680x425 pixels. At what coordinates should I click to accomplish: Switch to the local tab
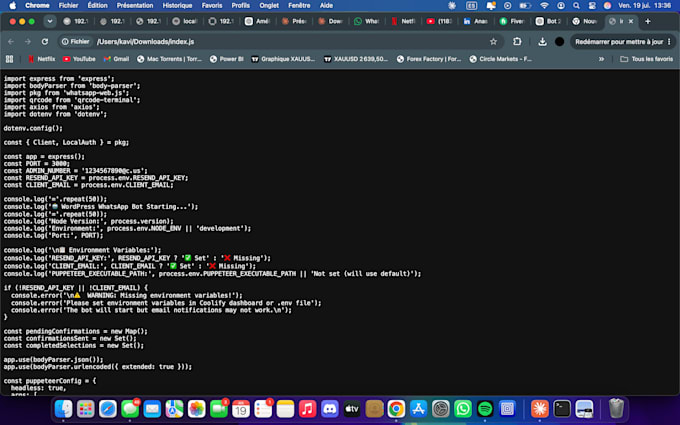tap(185, 21)
